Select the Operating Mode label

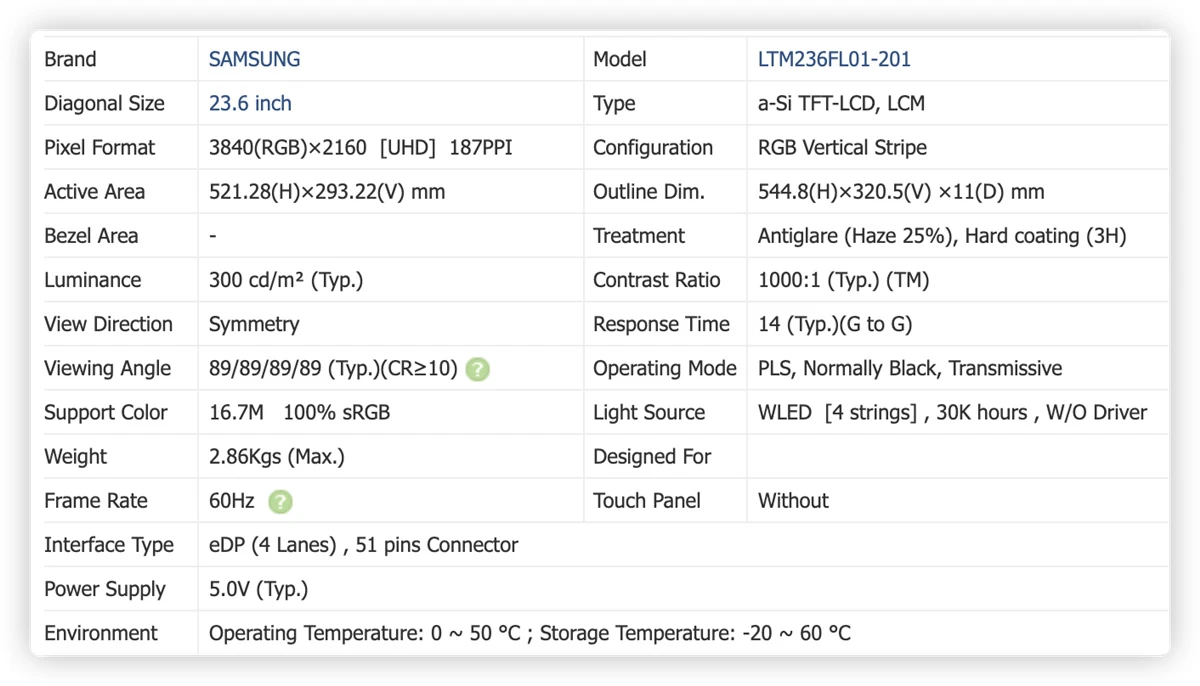click(665, 368)
